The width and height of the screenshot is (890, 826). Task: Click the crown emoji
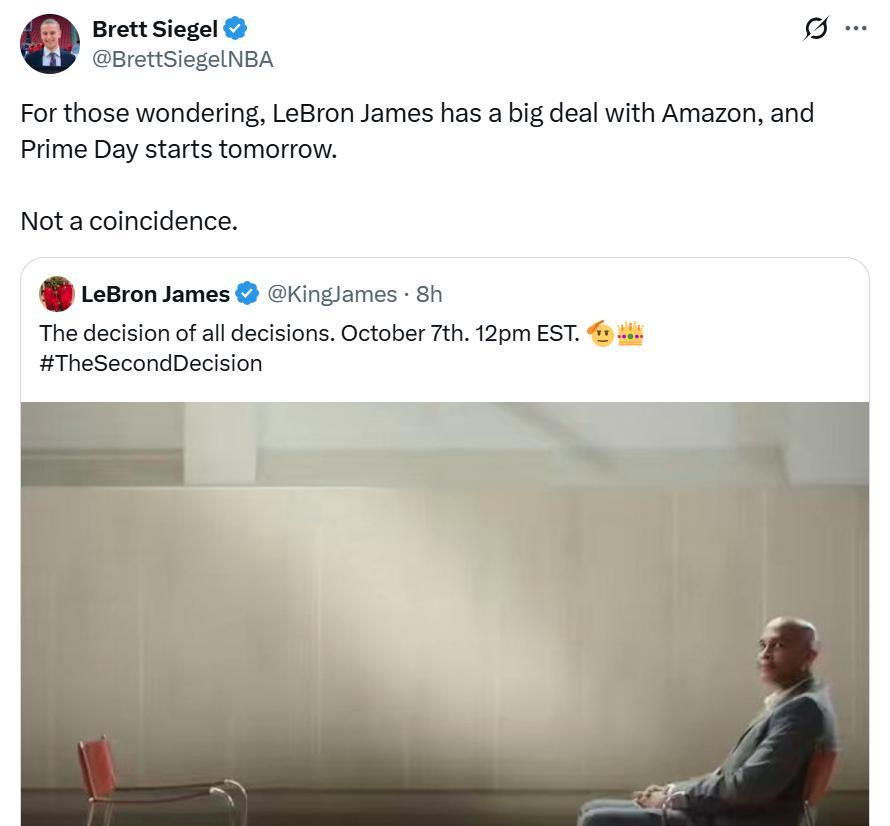(x=631, y=333)
